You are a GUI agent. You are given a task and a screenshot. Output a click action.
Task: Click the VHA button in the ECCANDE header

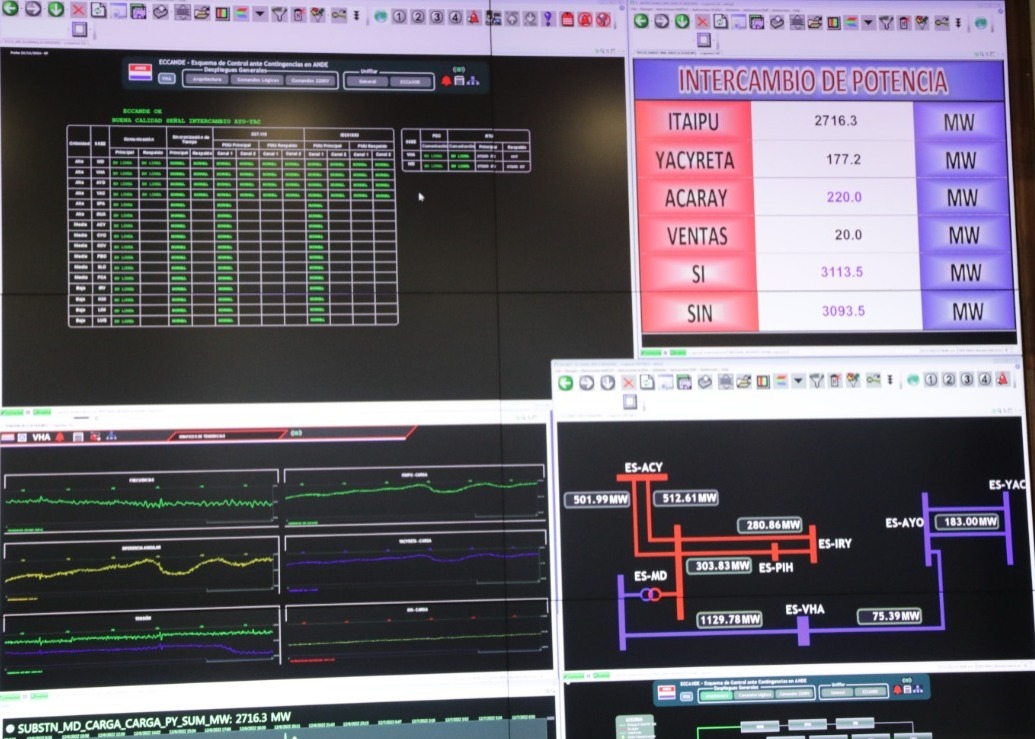pyautogui.click(x=166, y=78)
